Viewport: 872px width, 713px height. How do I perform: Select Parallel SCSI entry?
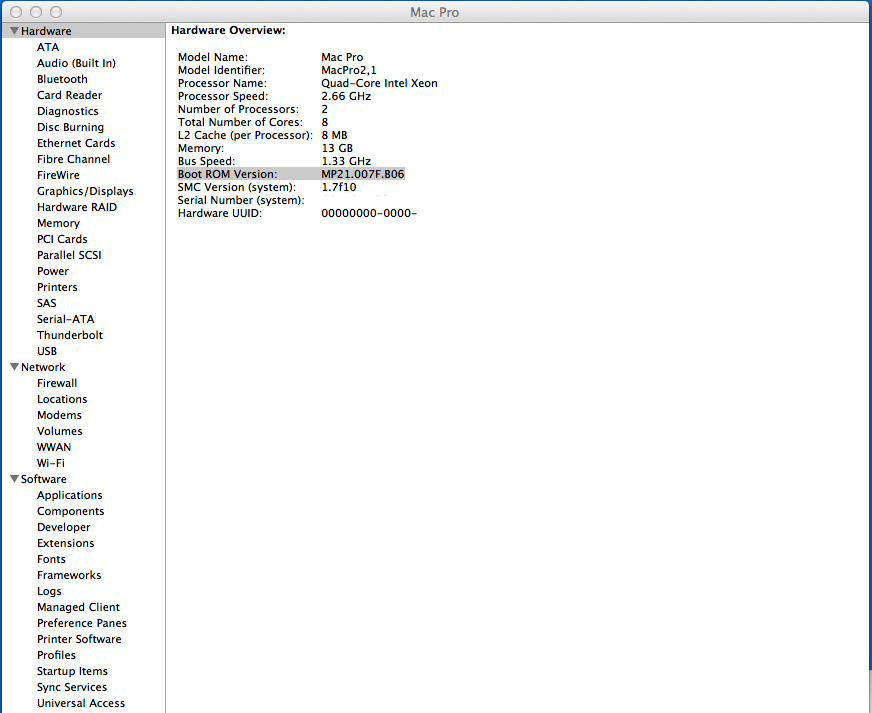(69, 255)
